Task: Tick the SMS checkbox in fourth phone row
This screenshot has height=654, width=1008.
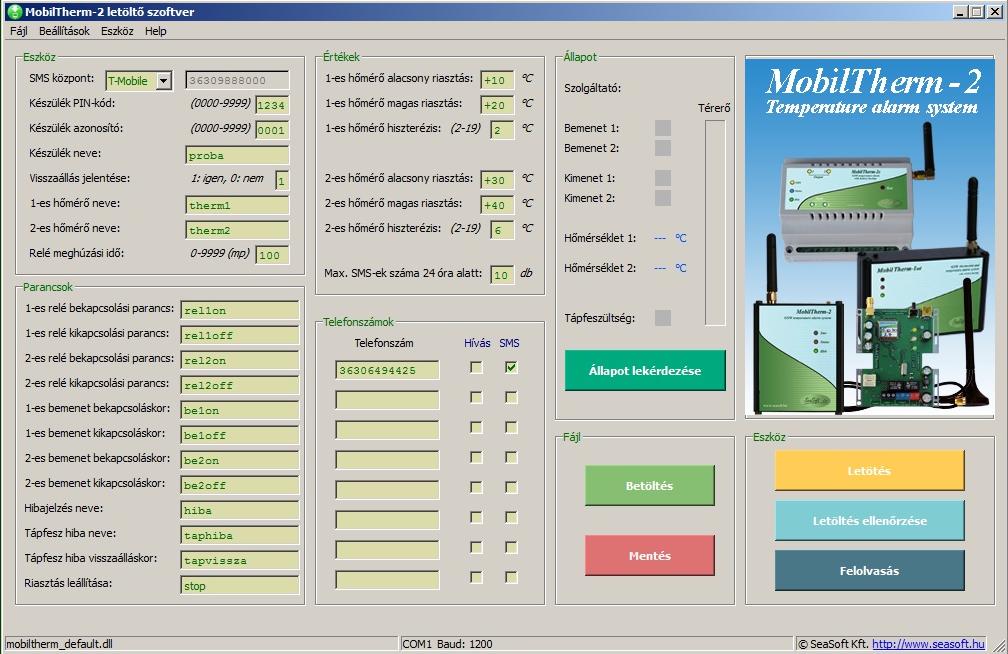Action: [511, 457]
